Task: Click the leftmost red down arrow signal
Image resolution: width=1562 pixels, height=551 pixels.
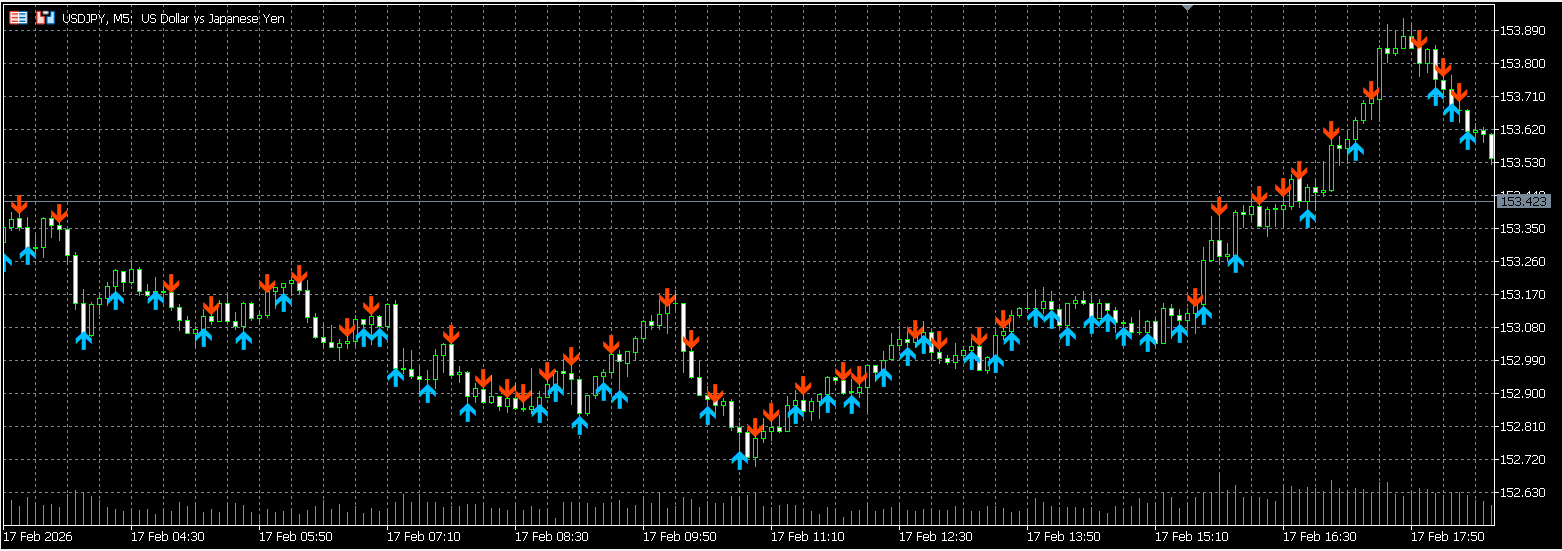Action: point(19,205)
